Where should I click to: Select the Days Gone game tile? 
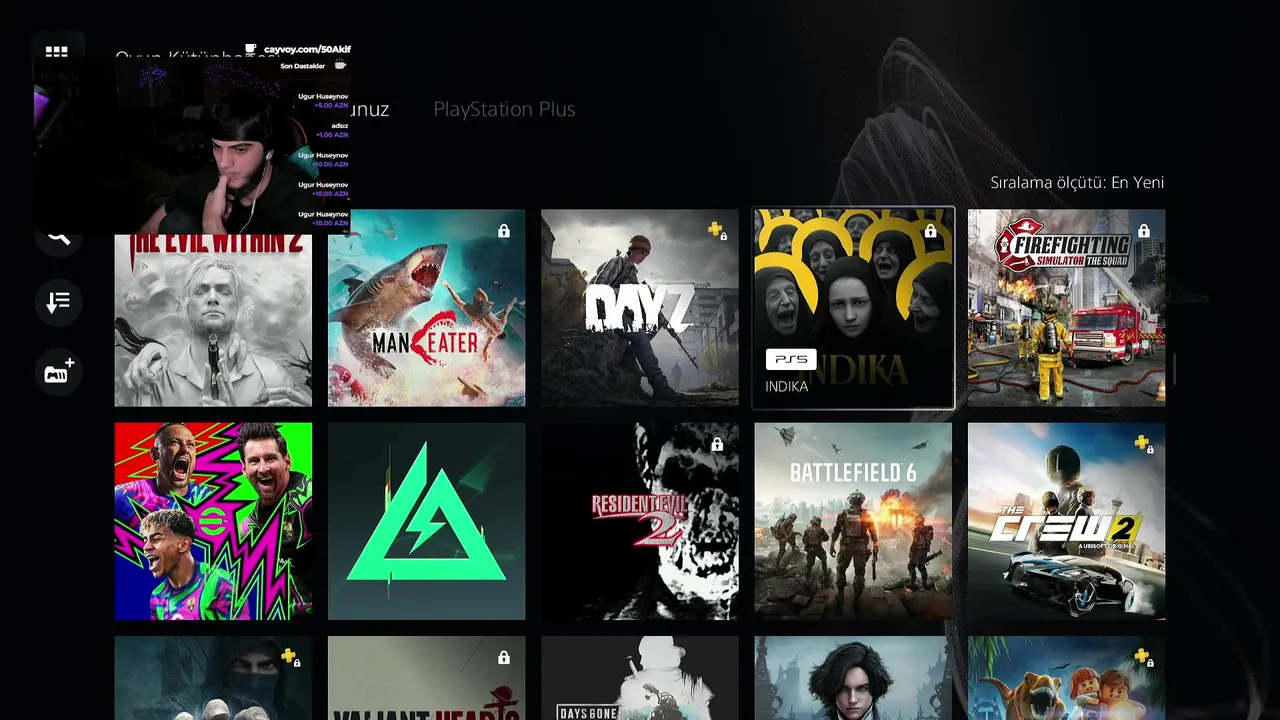(640, 678)
